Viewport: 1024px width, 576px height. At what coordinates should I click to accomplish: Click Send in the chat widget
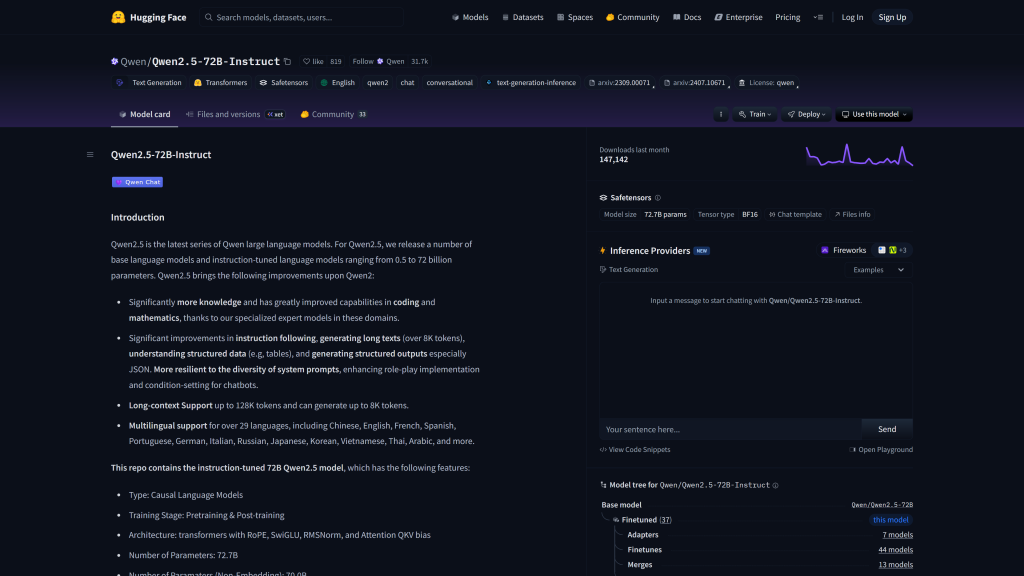point(887,429)
